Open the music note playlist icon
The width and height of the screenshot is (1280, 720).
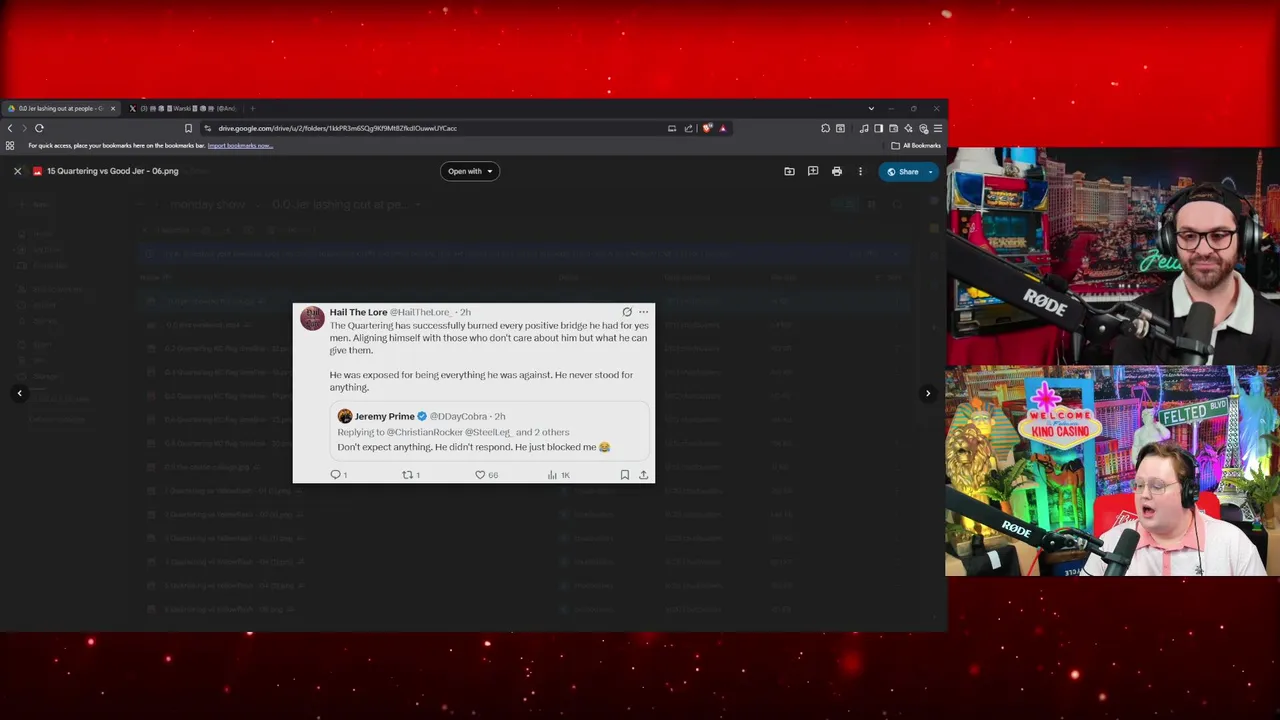pos(864,128)
